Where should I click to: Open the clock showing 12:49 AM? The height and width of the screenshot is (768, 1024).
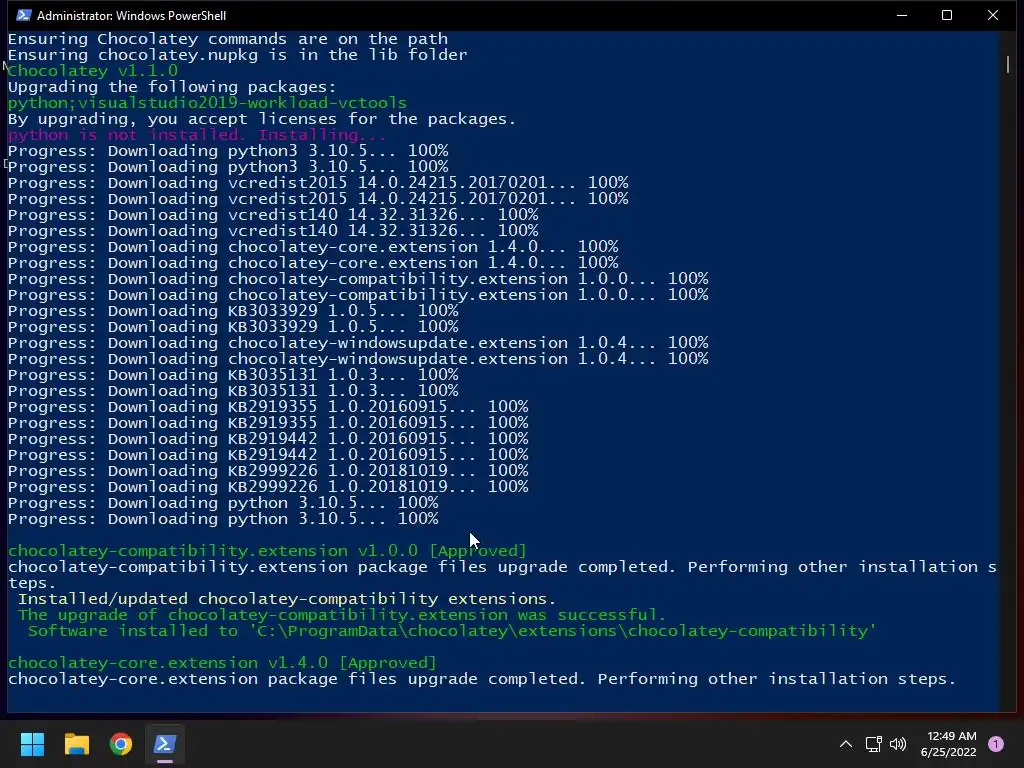point(948,744)
